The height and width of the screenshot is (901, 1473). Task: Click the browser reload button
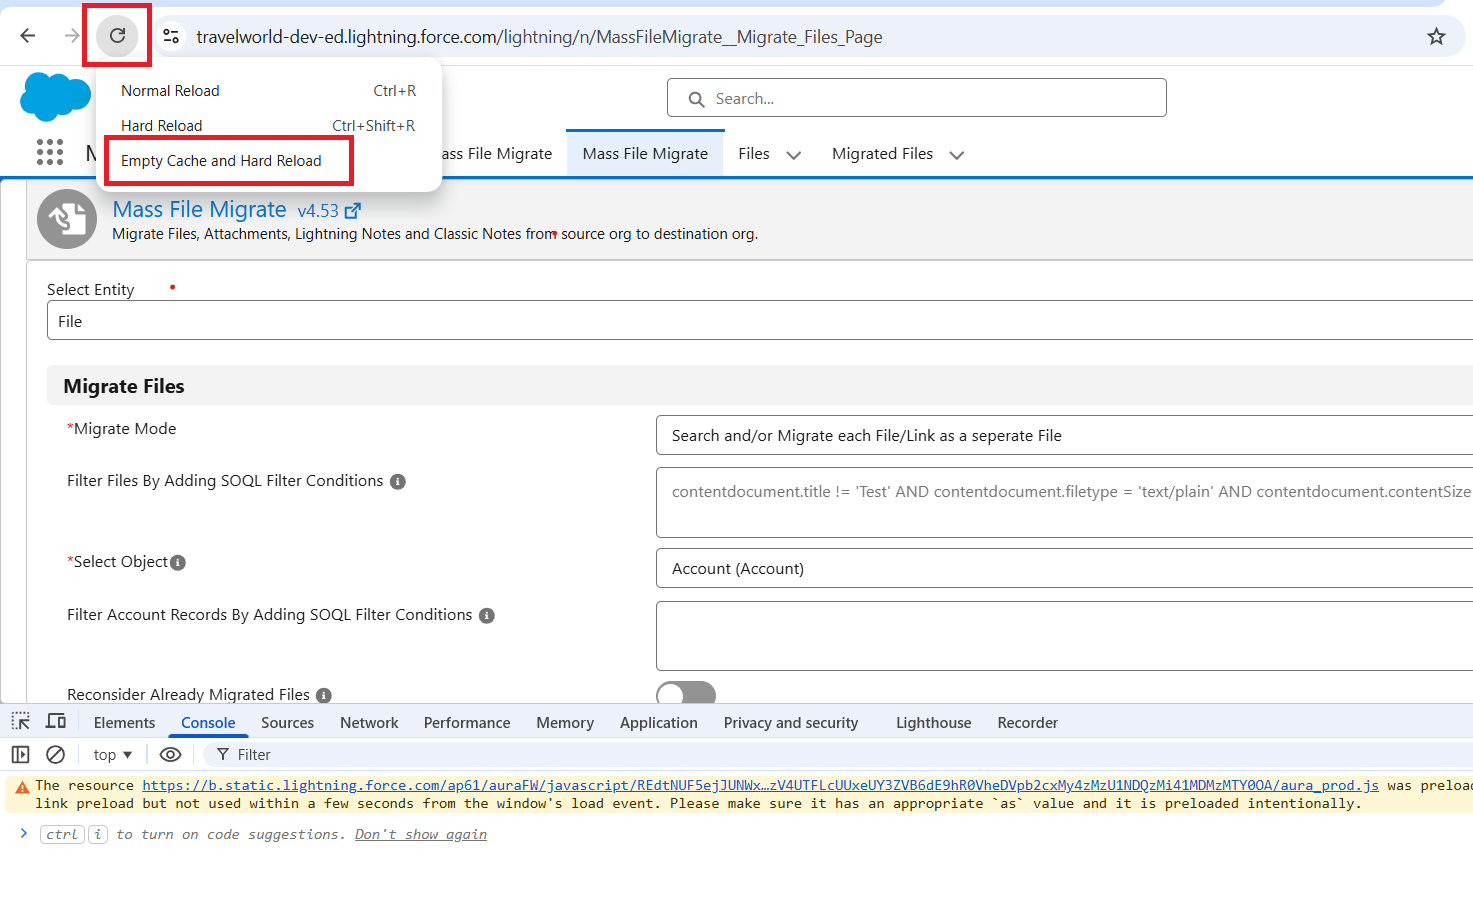[x=118, y=36]
